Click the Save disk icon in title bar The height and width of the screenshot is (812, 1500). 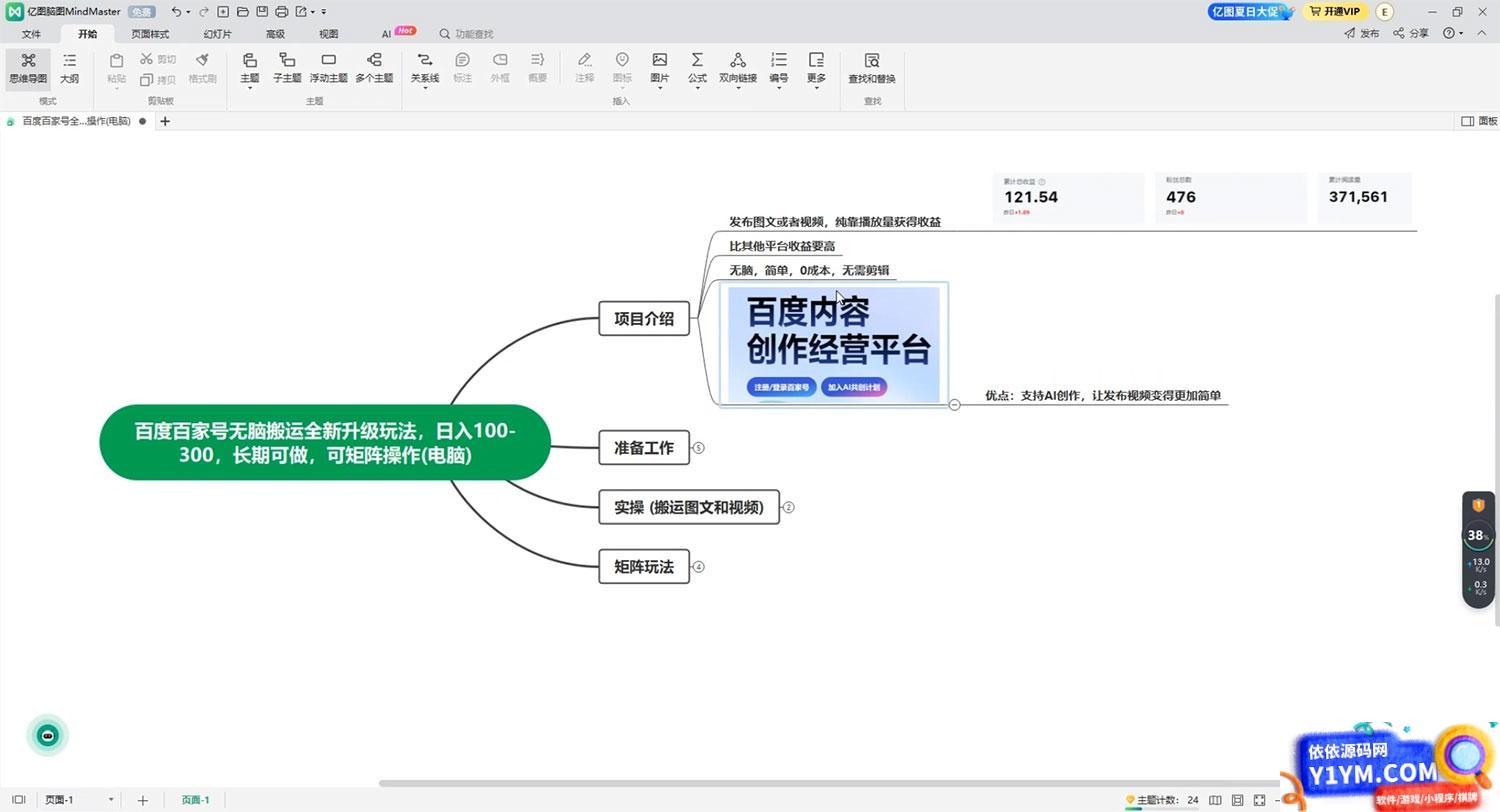click(x=261, y=12)
